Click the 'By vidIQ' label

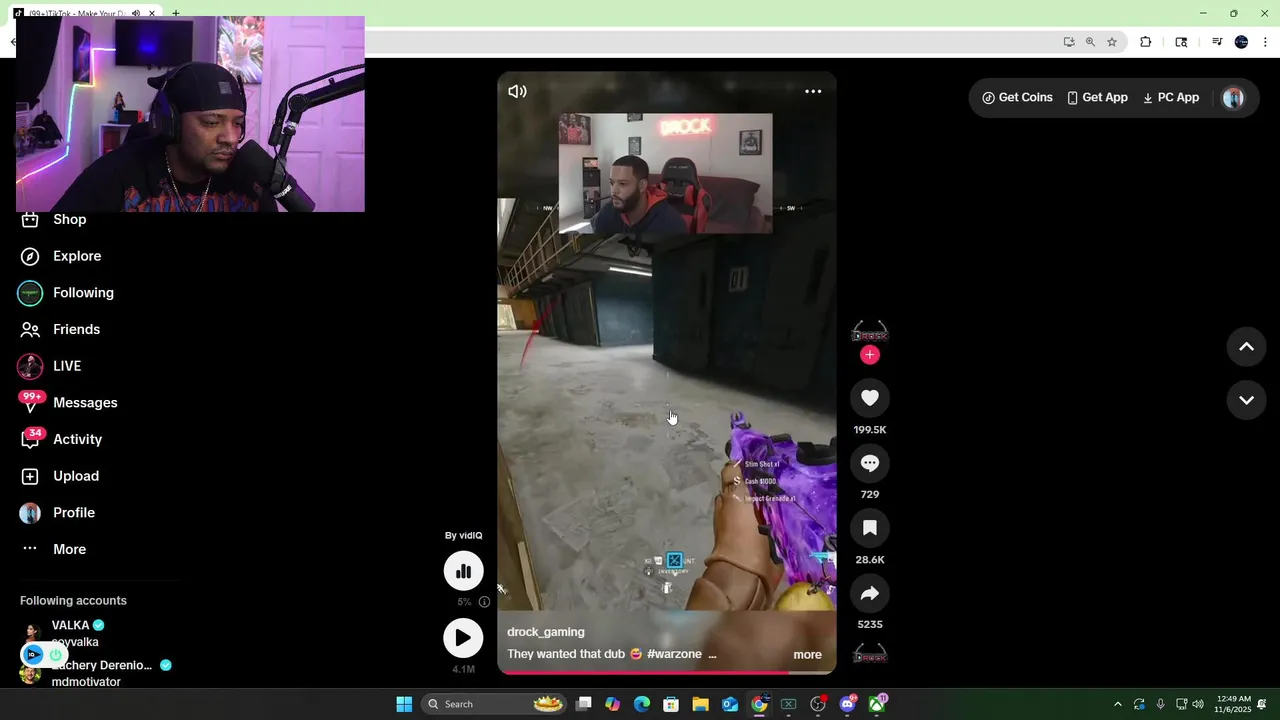click(x=464, y=536)
